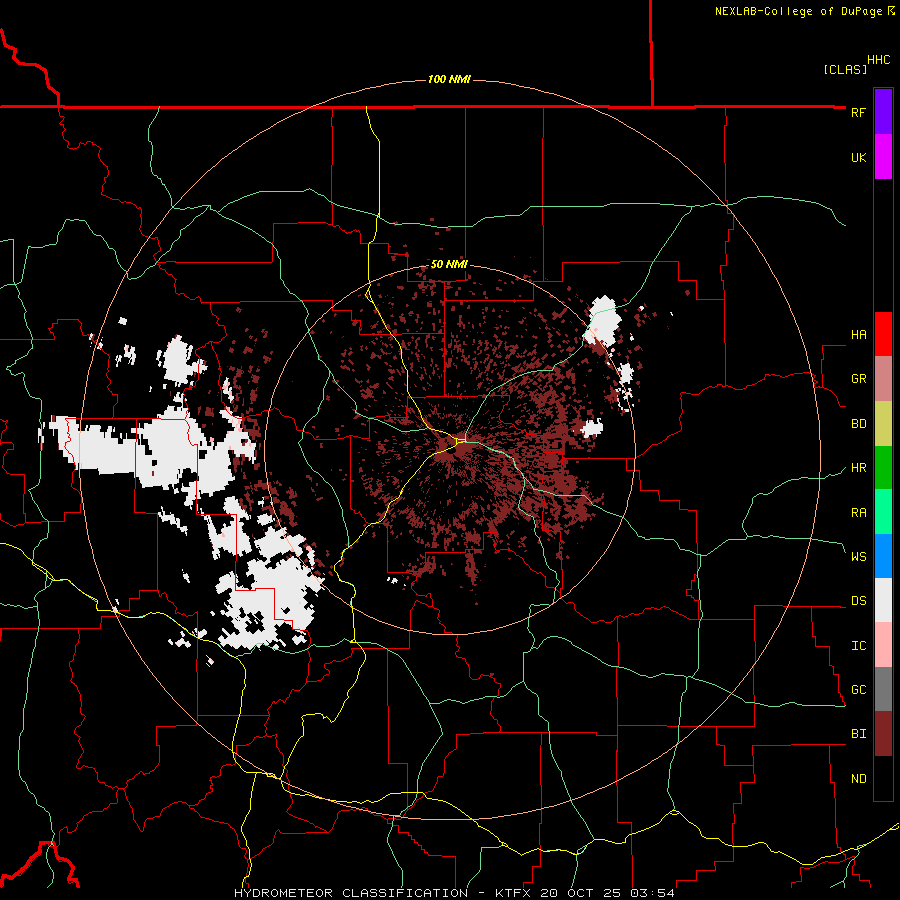Screen dimensions: 900x900
Task: Click the WS blue legend swatch
Action: coord(883,556)
